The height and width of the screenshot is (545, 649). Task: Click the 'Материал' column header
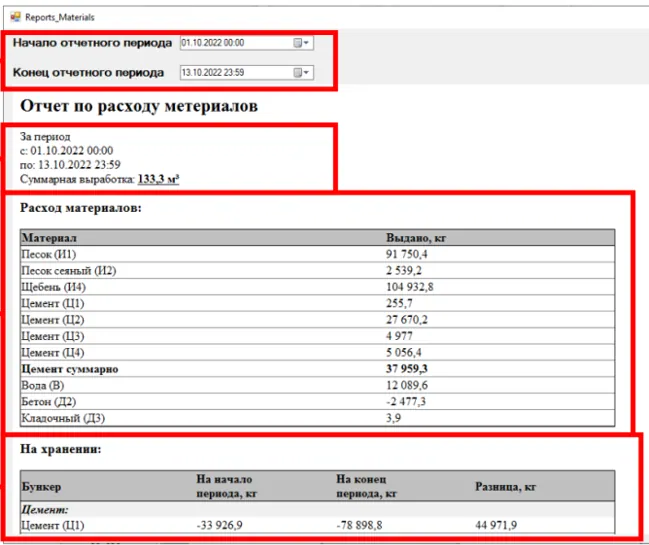tap(49, 238)
